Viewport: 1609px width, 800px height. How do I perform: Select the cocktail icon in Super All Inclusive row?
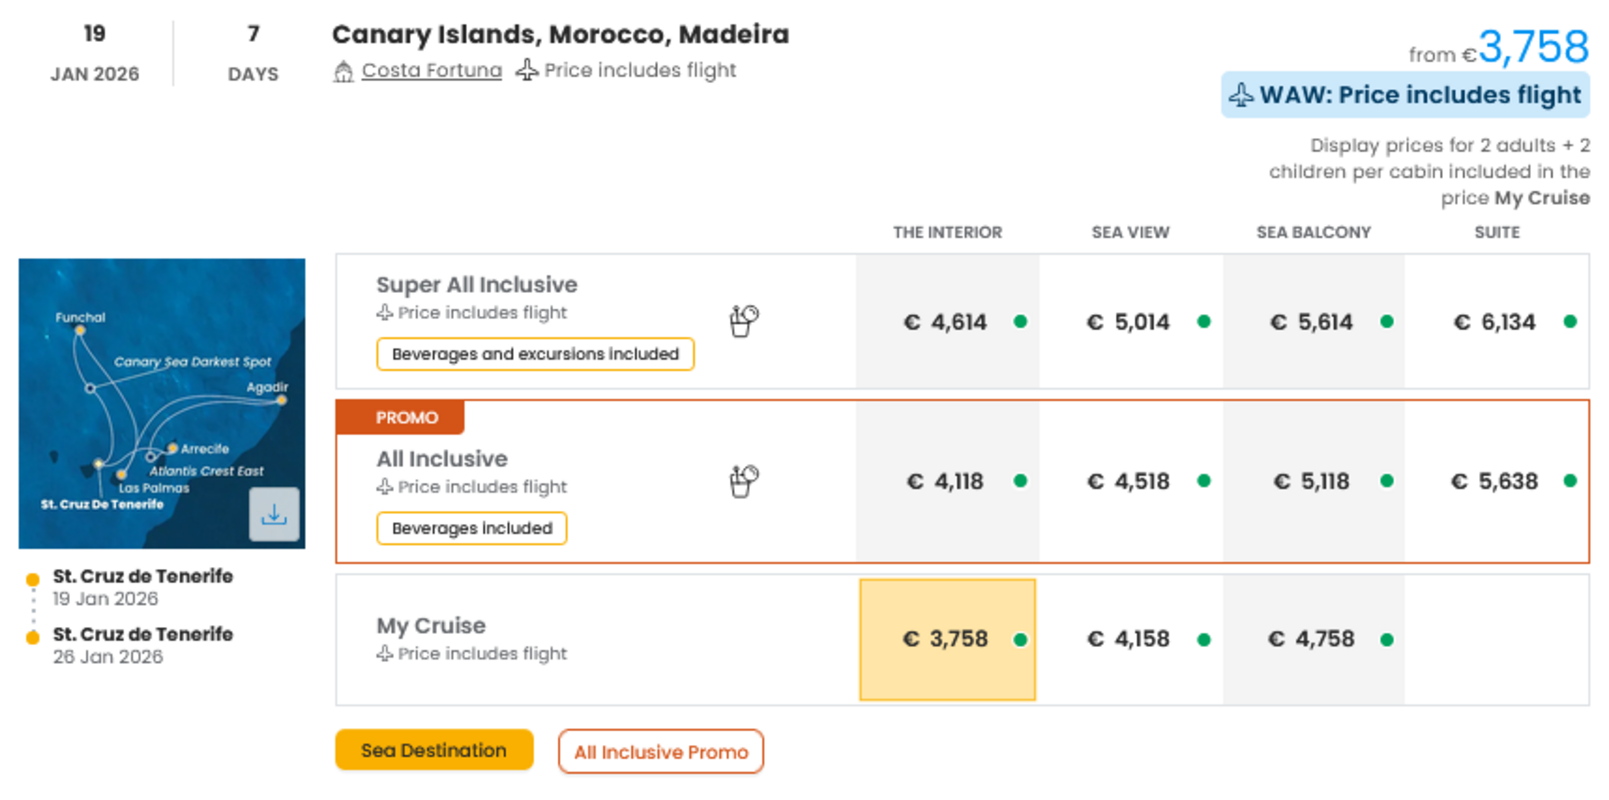[x=743, y=320]
